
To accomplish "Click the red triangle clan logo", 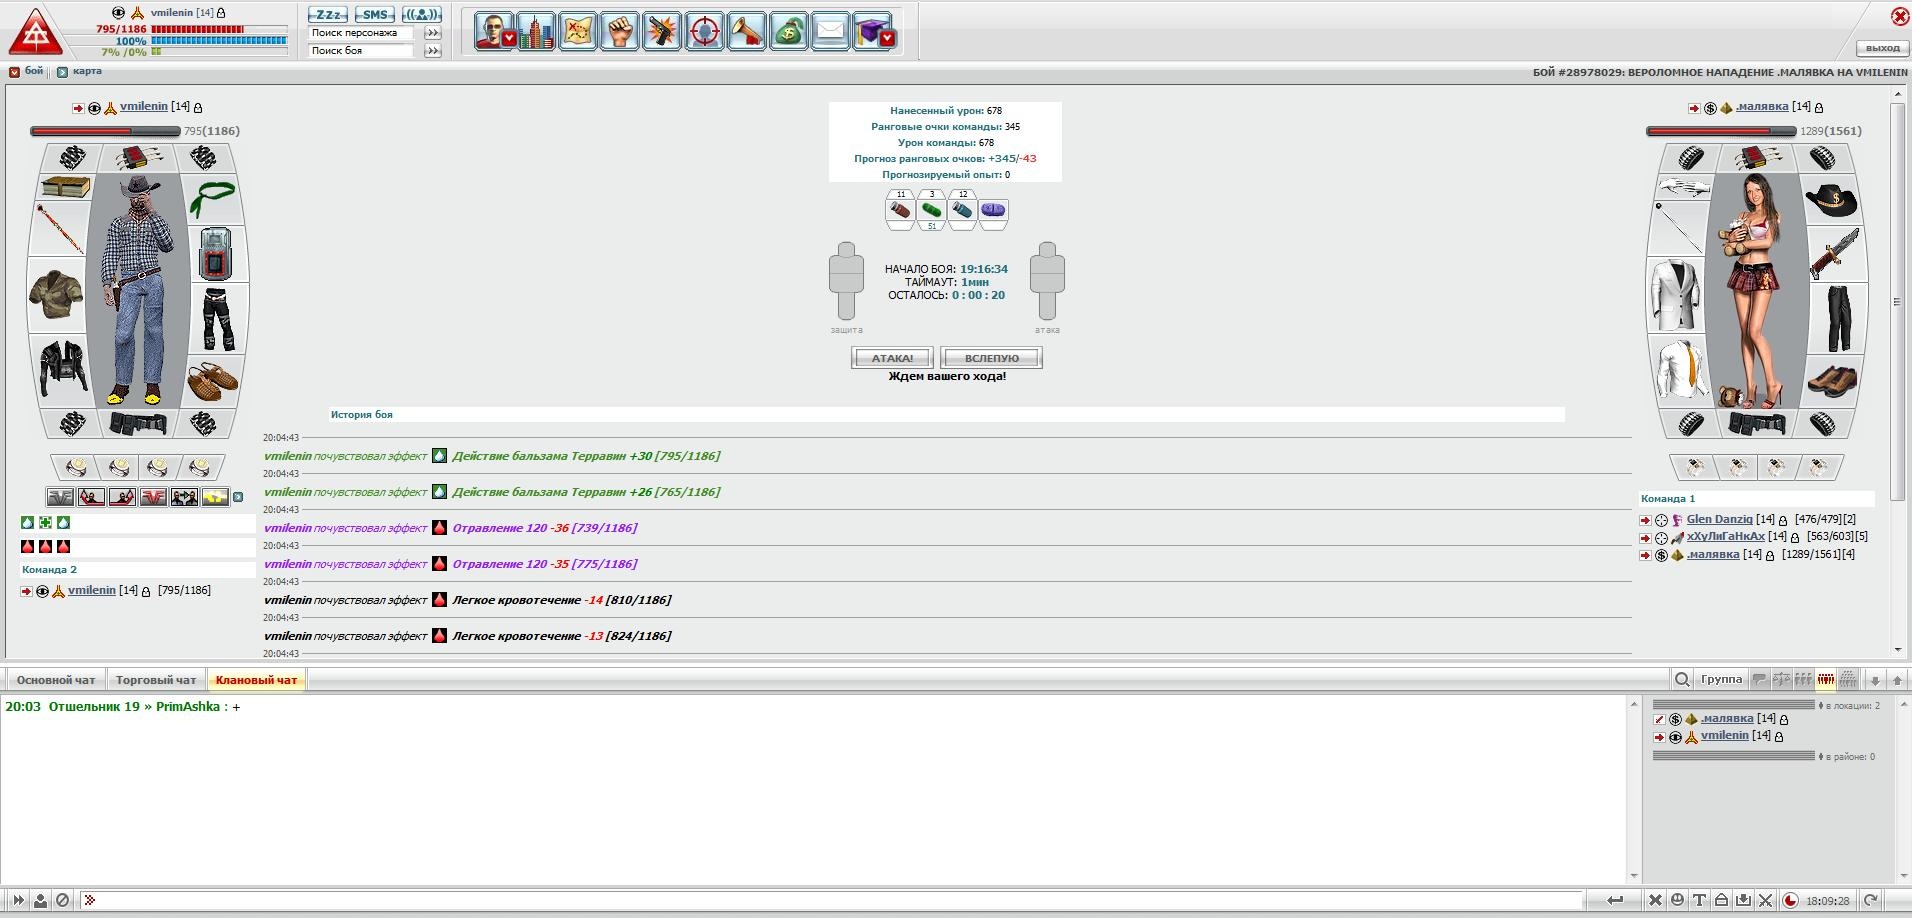I will click(36, 32).
